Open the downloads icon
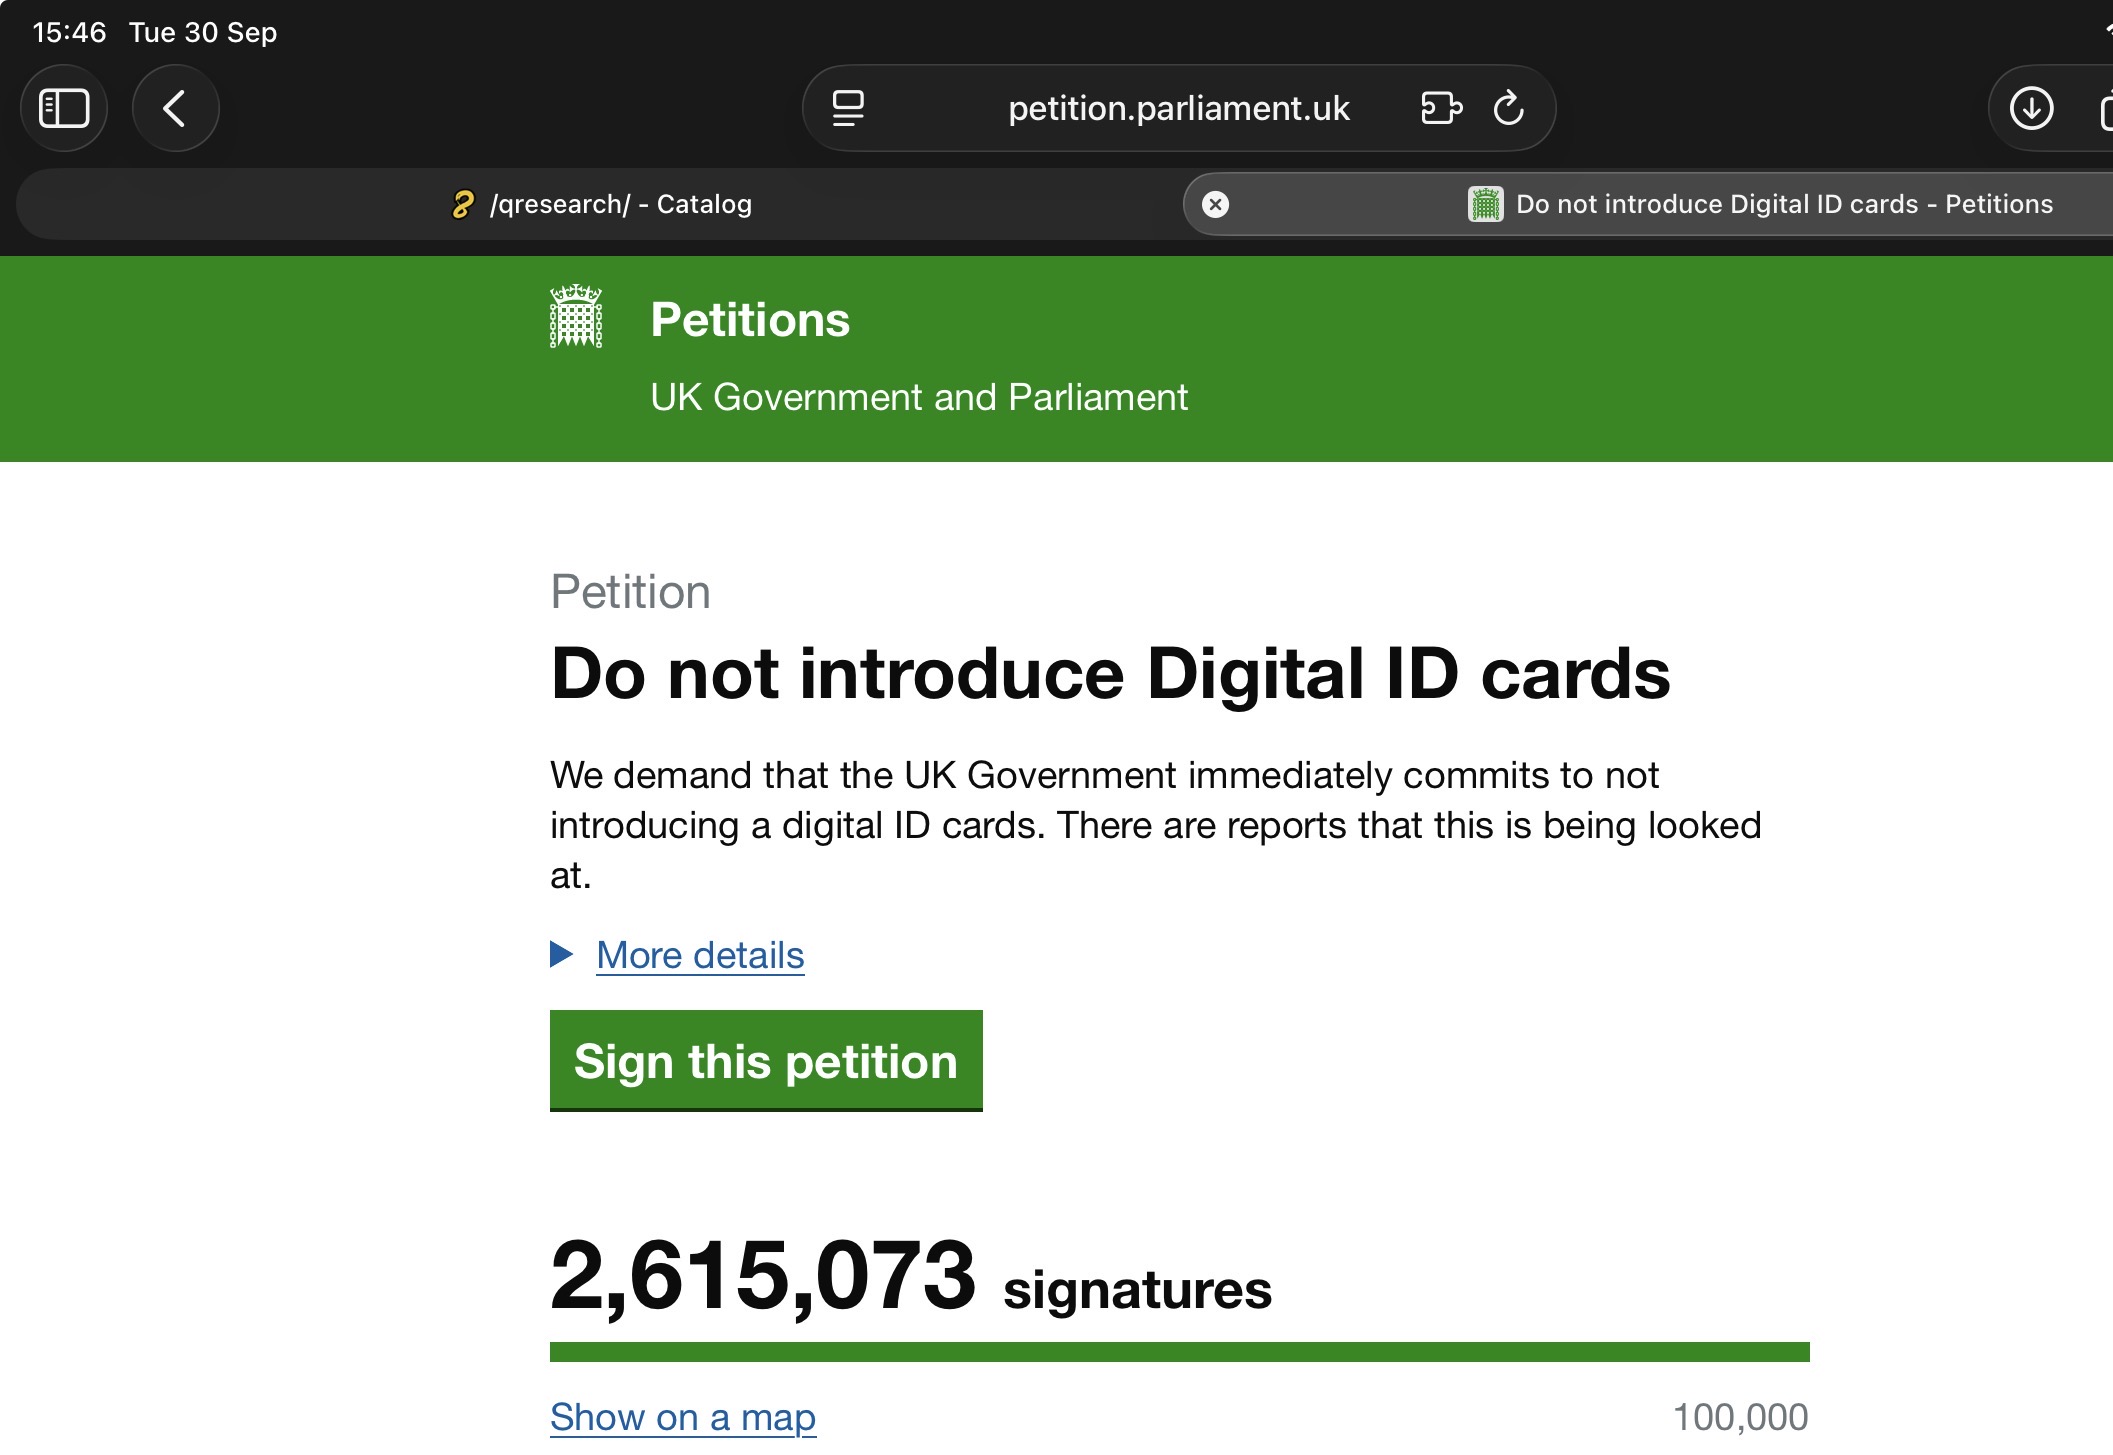 tap(2031, 108)
